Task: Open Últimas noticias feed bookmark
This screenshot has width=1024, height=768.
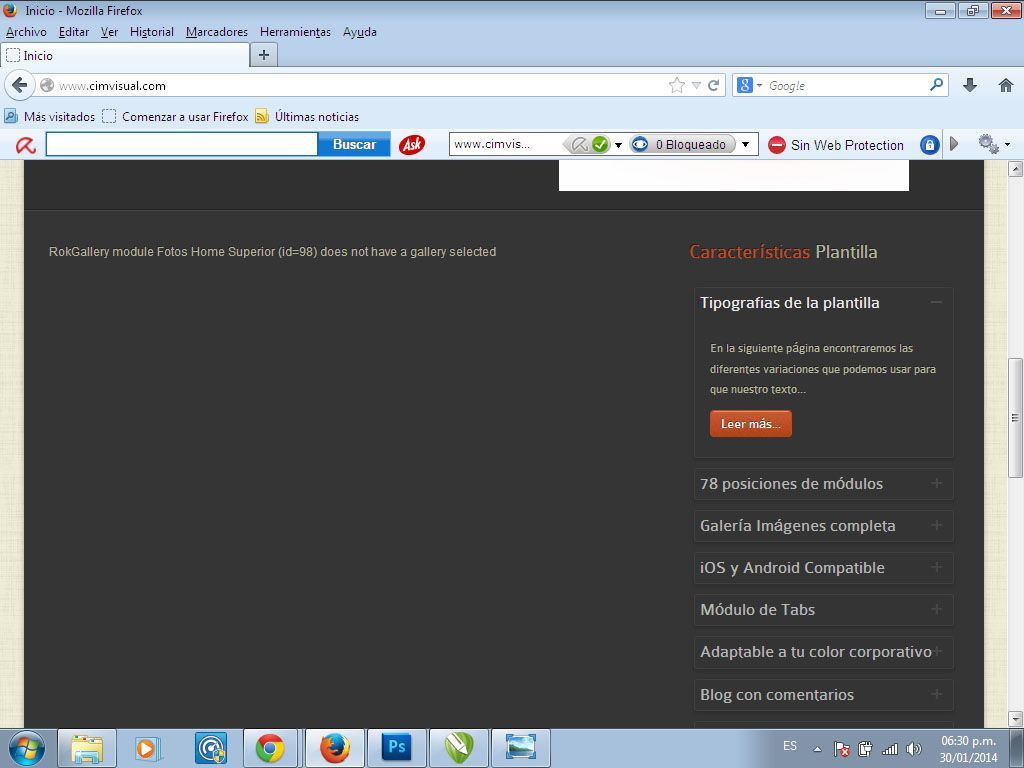Action: pos(307,117)
